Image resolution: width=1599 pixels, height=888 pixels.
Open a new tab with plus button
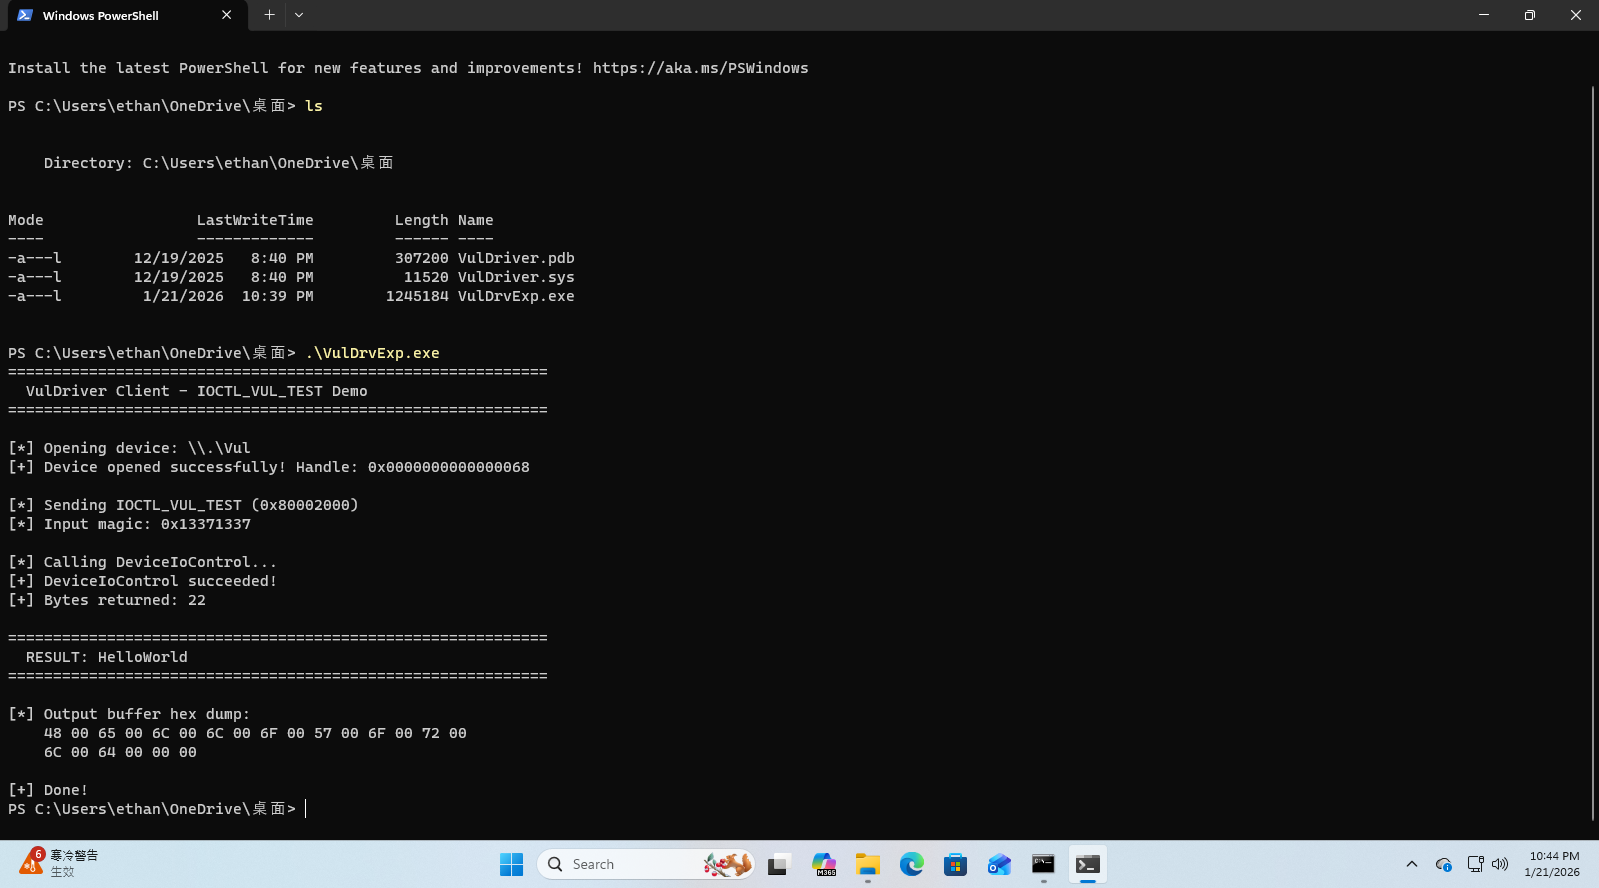(x=269, y=15)
